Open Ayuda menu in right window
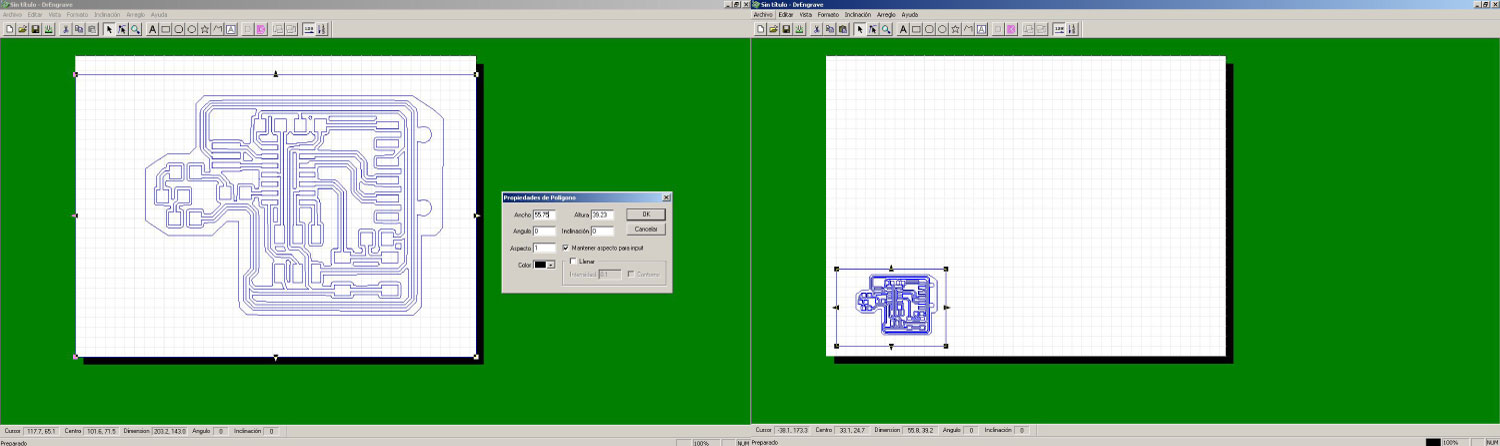Screen dimensions: 1500x446 coord(910,15)
